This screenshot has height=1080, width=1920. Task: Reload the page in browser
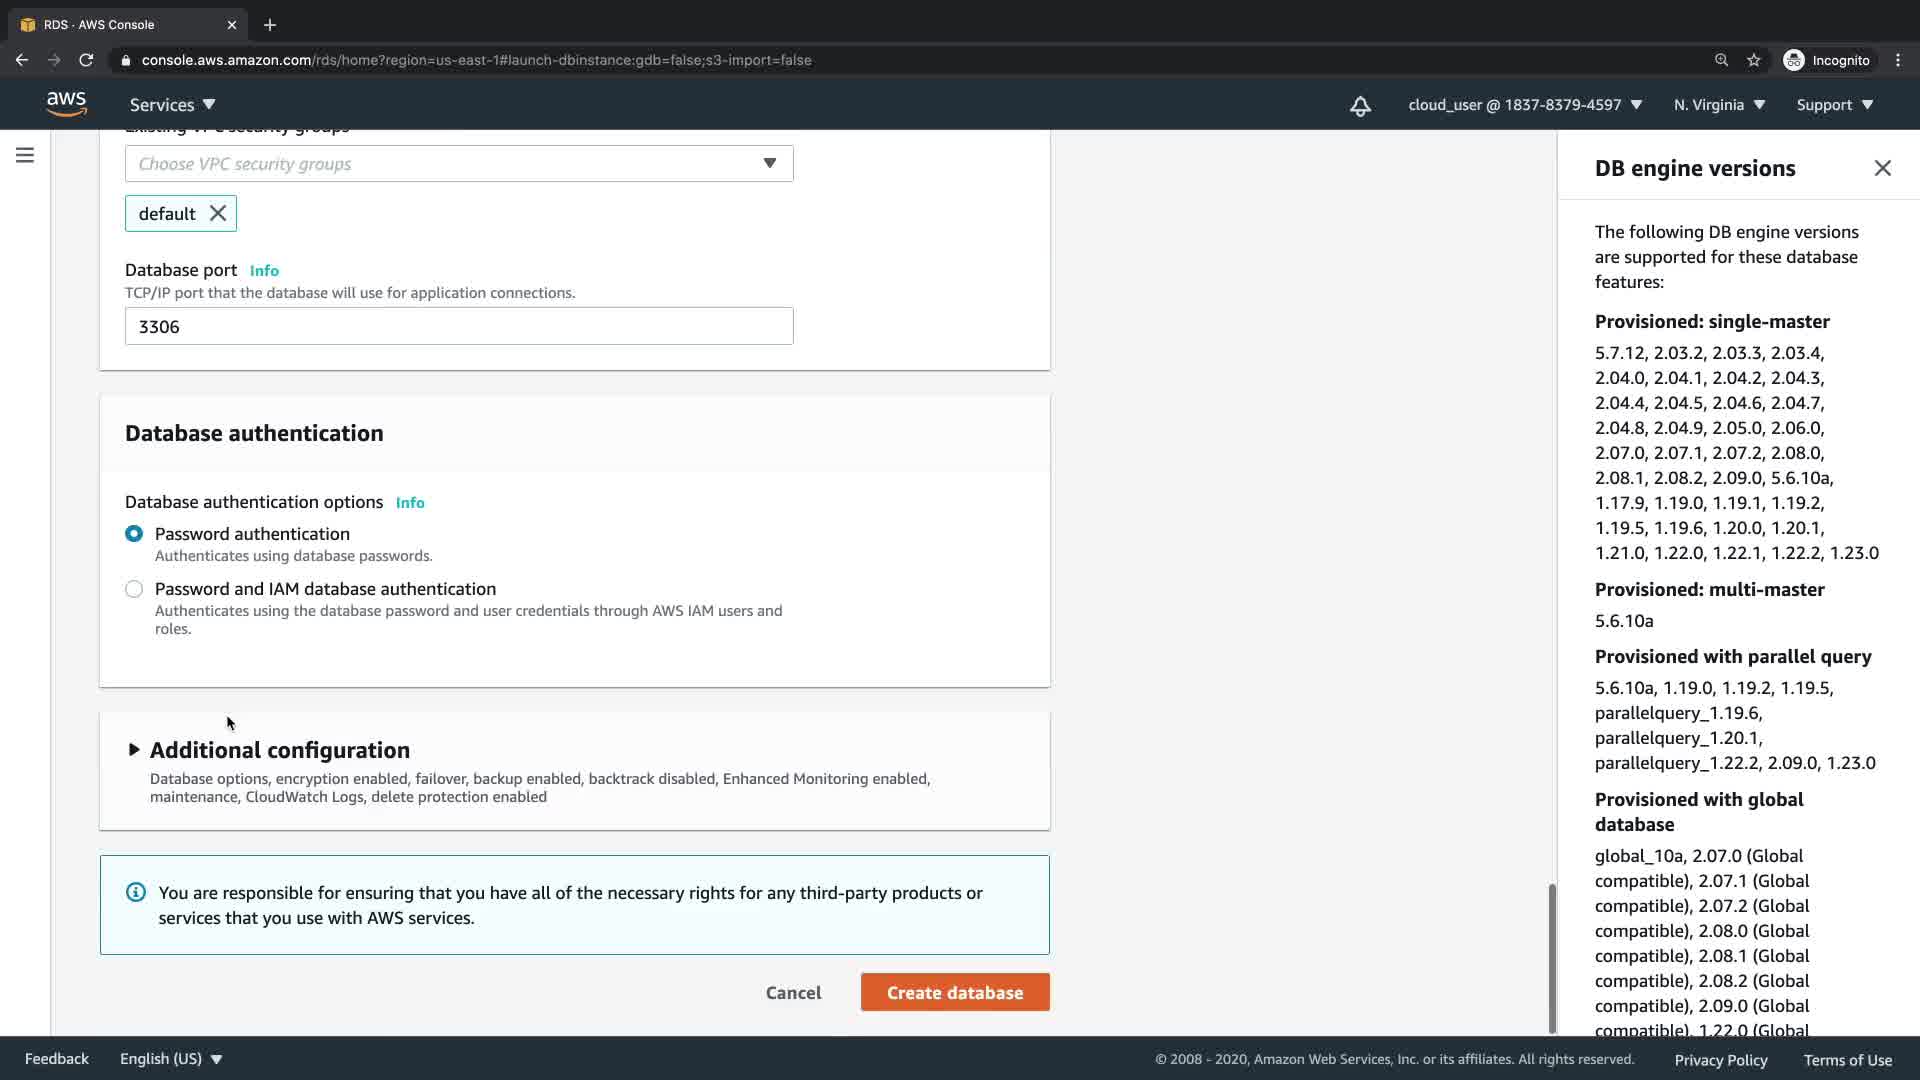coord(86,60)
